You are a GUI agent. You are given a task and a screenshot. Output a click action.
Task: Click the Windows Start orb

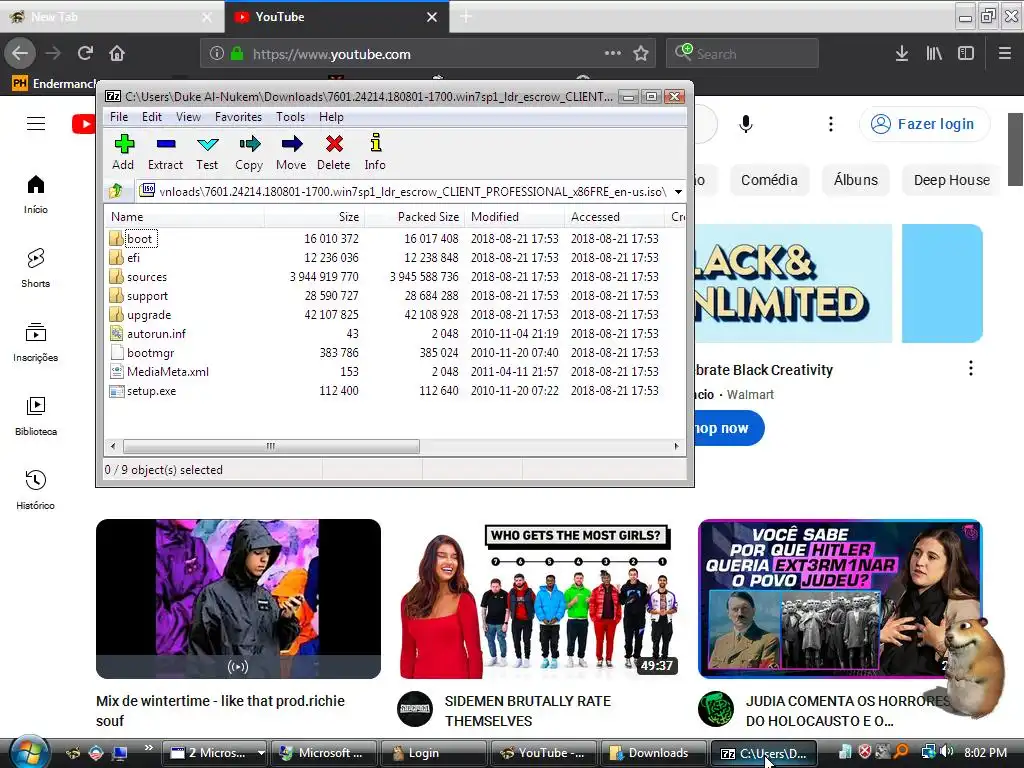[29, 753]
